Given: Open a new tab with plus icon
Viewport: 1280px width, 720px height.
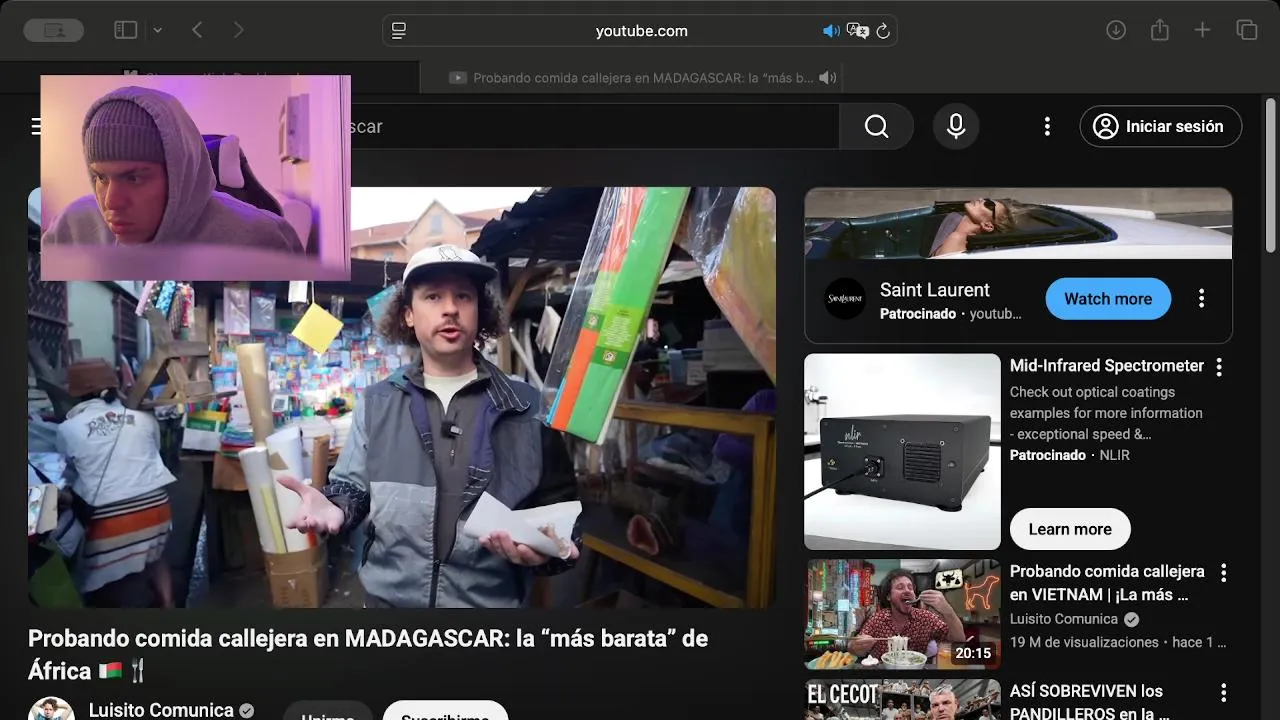Looking at the screenshot, I should [1203, 31].
